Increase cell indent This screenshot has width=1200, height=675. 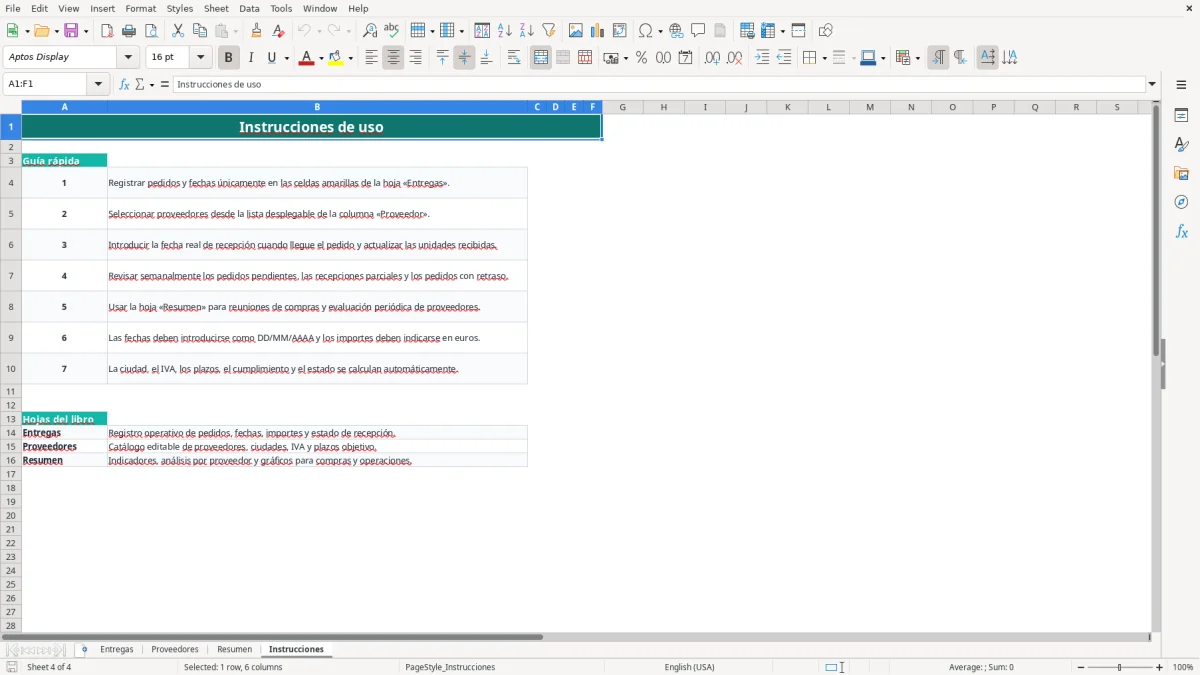pos(762,58)
